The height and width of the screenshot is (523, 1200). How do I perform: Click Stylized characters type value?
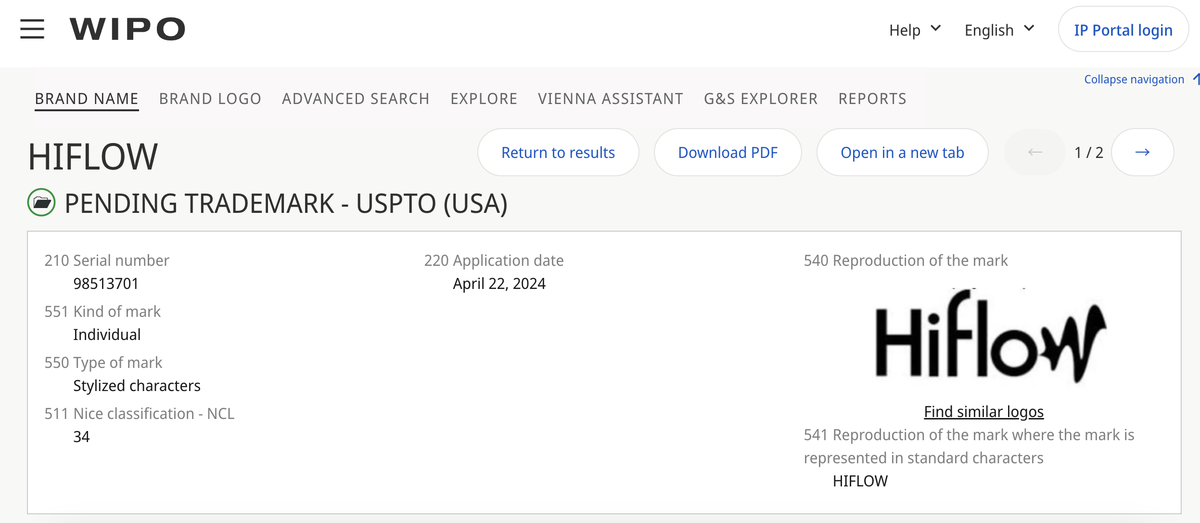click(137, 386)
